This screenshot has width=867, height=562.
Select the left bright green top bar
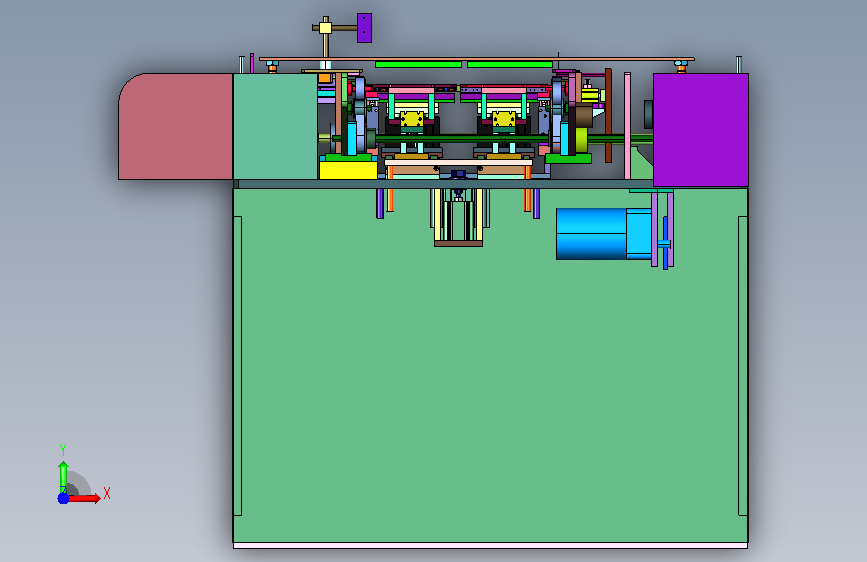418,65
